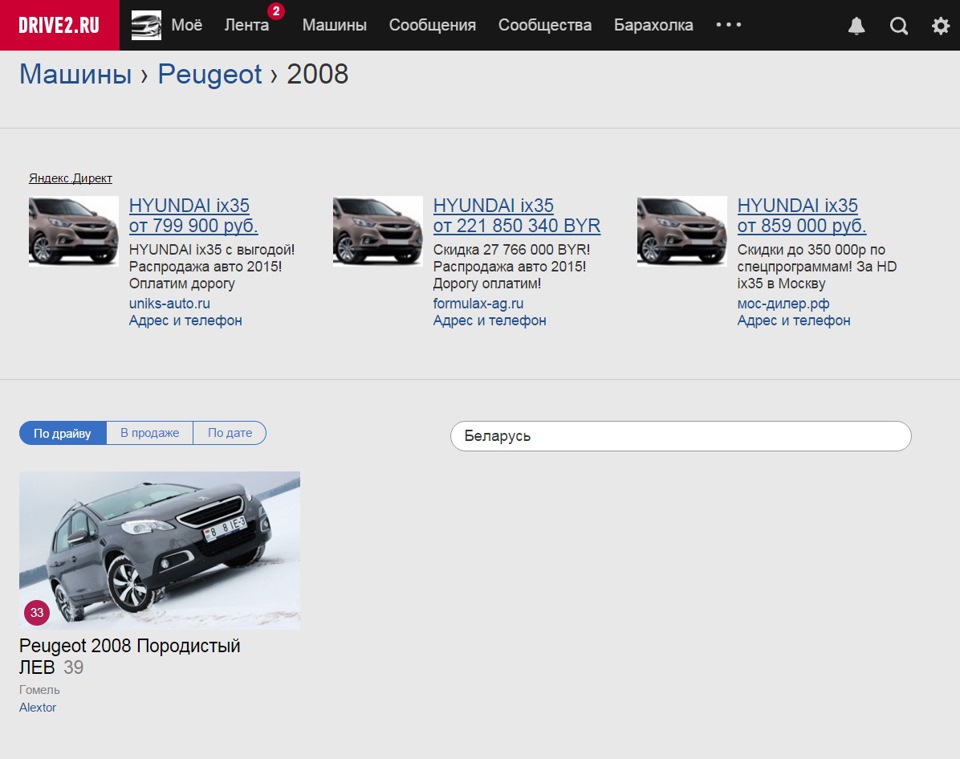The image size is (960, 759).
Task: Open Сообщения in the top bar
Action: 432,25
